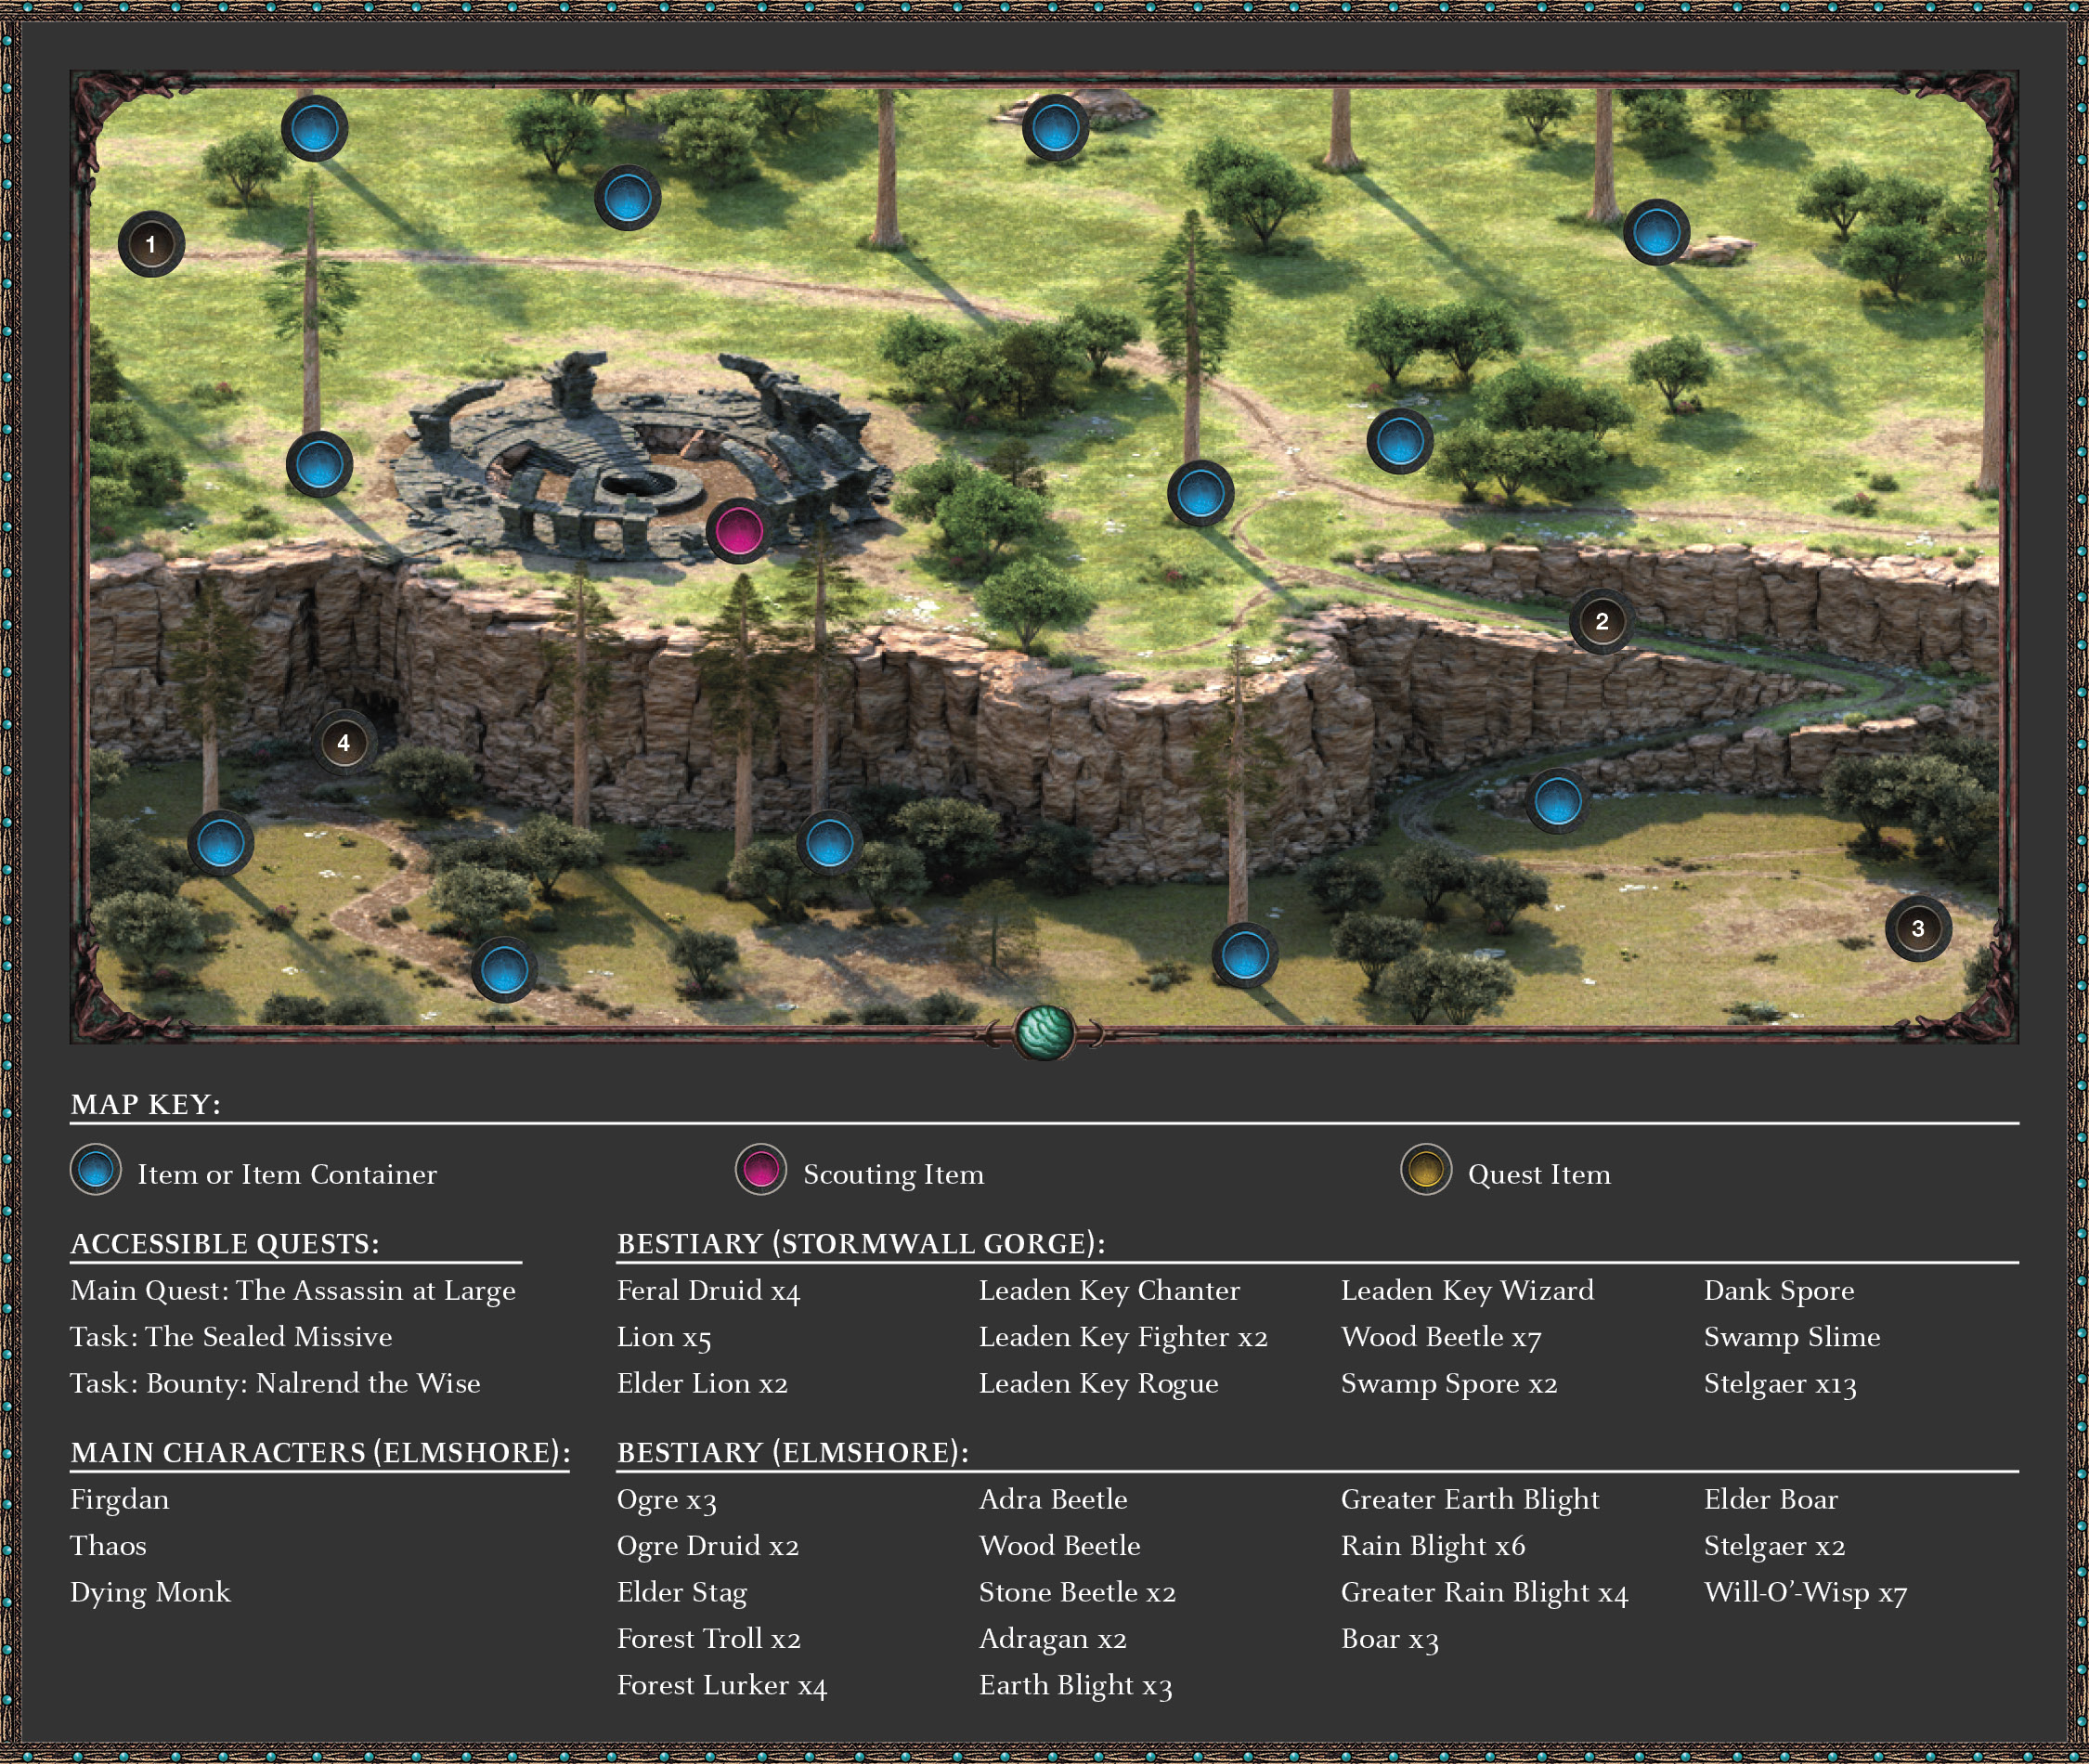Select "Leaden Key Wizard"
The height and width of the screenshot is (1764, 2089).
pyautogui.click(x=1467, y=1290)
